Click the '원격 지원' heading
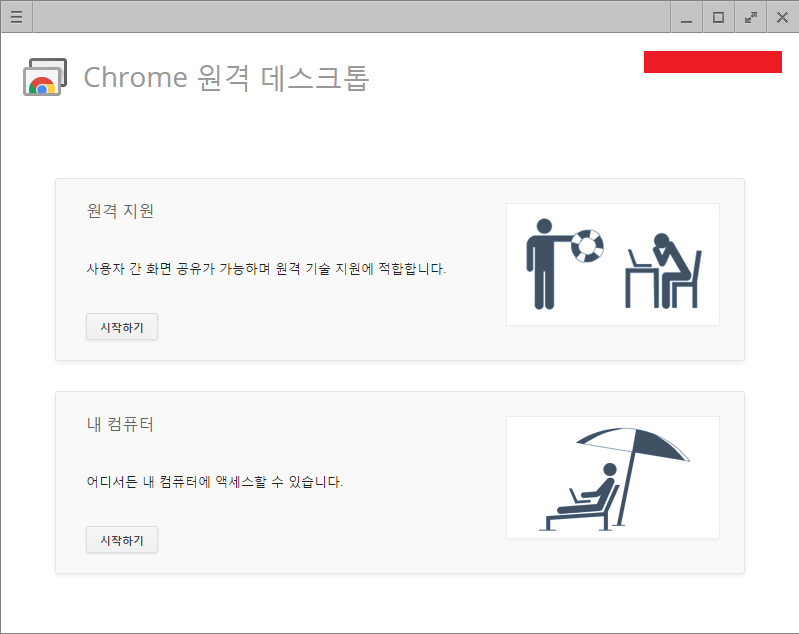 click(120, 210)
